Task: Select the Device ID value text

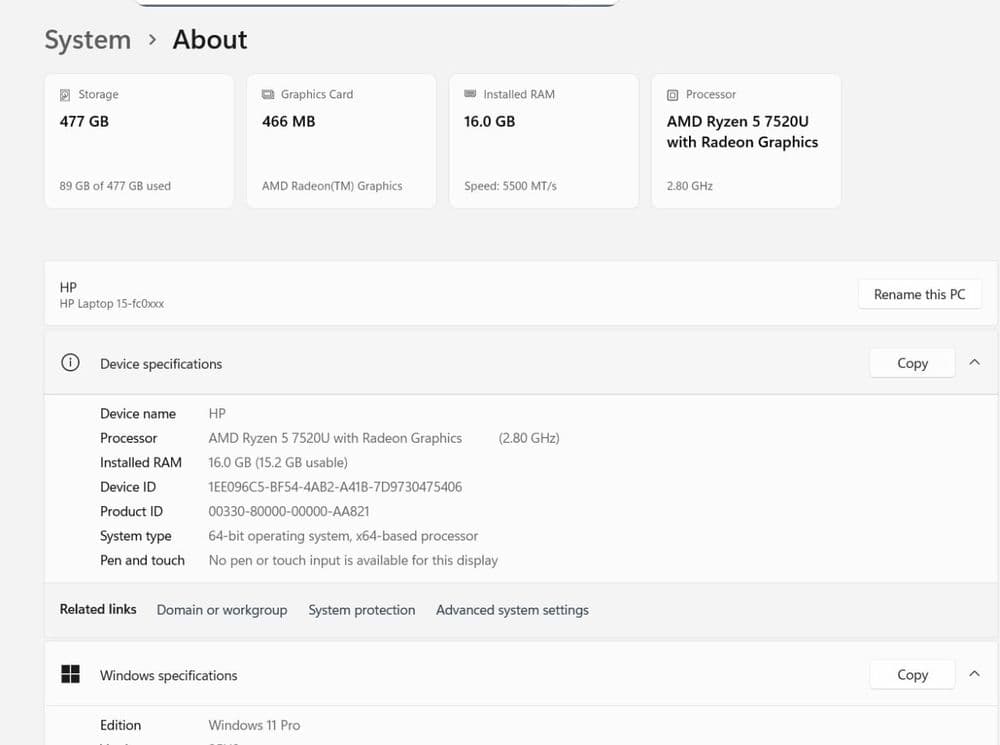Action: (x=335, y=487)
